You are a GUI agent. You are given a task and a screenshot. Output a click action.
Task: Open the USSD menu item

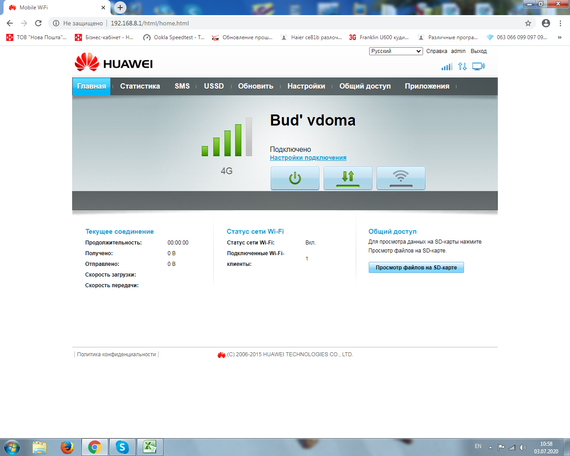[x=214, y=86]
